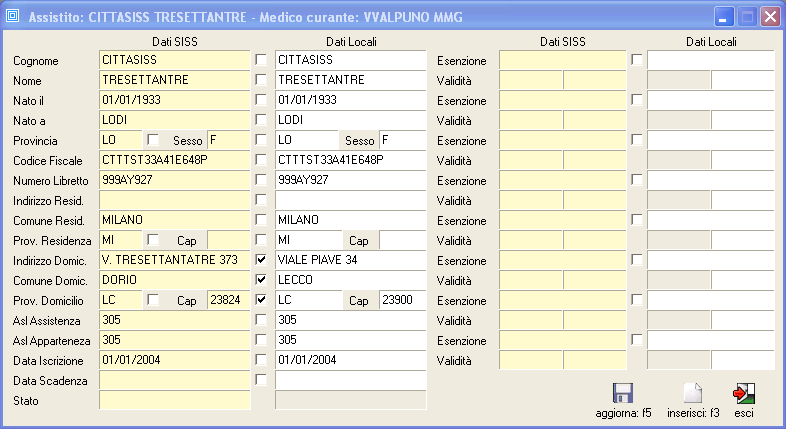Click local Comune Domic. field LECCO
This screenshot has height=429, width=786.
[350, 280]
